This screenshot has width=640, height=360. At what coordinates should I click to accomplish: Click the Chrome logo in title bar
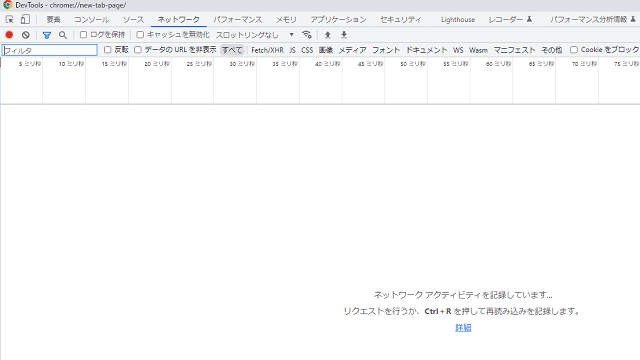coord(7,5)
